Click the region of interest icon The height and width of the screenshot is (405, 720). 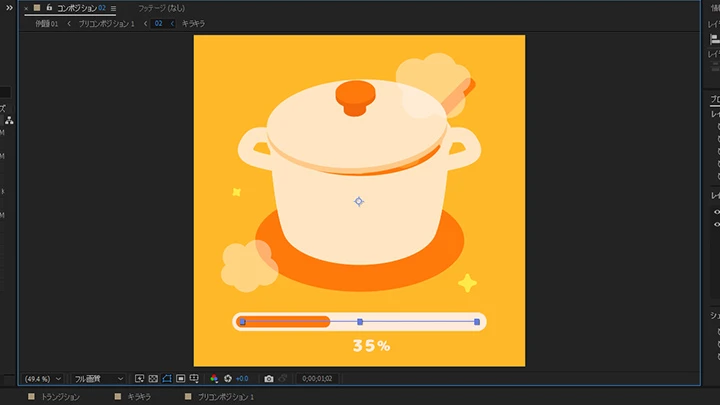coord(181,379)
